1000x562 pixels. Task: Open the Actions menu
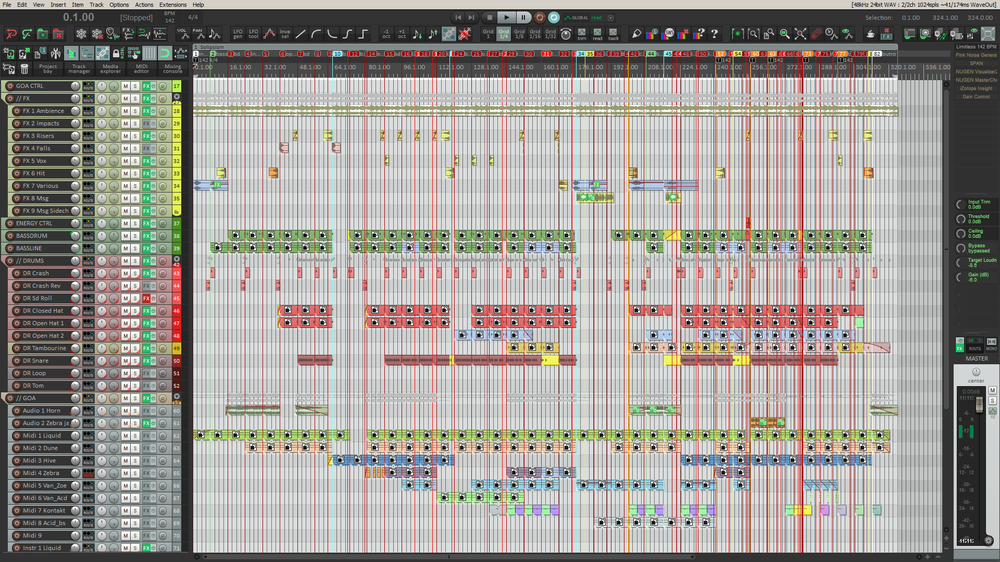144,5
